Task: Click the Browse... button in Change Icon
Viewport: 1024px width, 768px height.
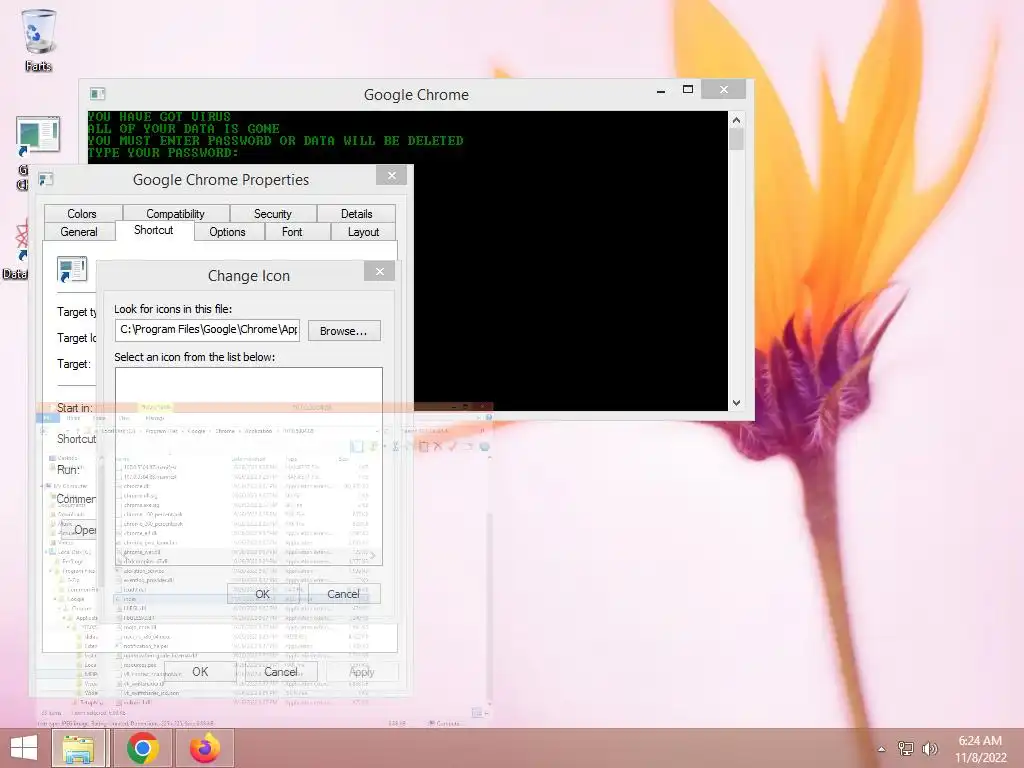Action: pos(344,331)
